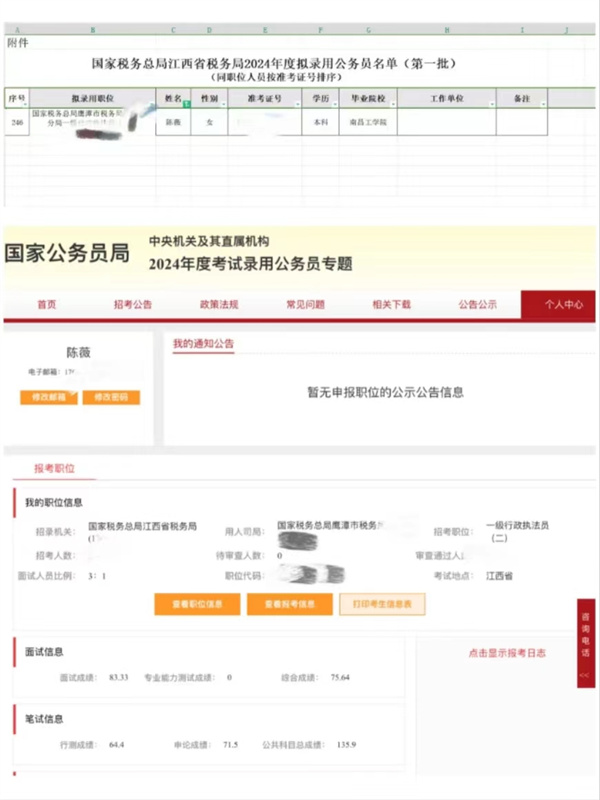
Task: Click the 申论成绩 value 71.5
Action: [x=231, y=745]
